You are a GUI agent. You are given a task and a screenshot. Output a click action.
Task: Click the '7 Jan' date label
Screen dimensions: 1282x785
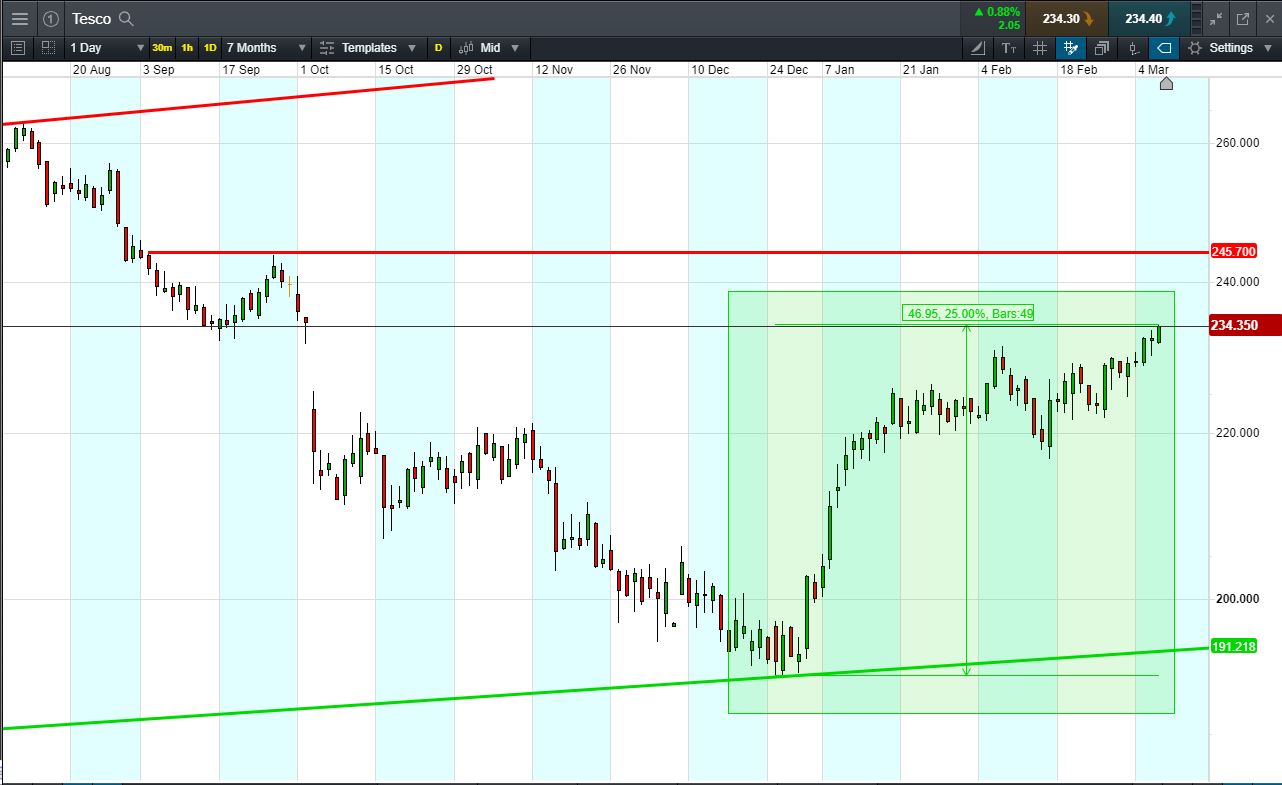coord(839,69)
